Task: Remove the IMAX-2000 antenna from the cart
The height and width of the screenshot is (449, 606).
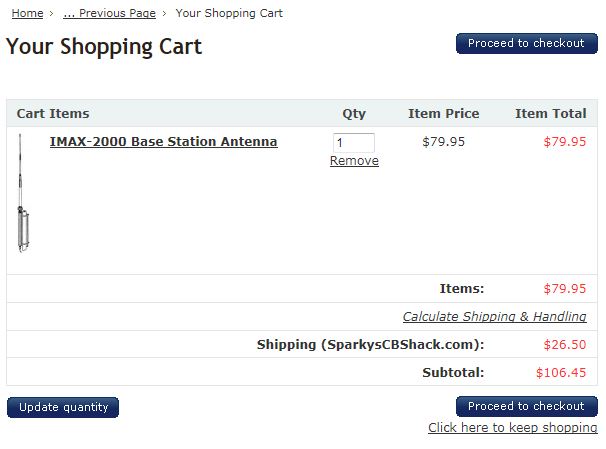Action: click(x=354, y=161)
